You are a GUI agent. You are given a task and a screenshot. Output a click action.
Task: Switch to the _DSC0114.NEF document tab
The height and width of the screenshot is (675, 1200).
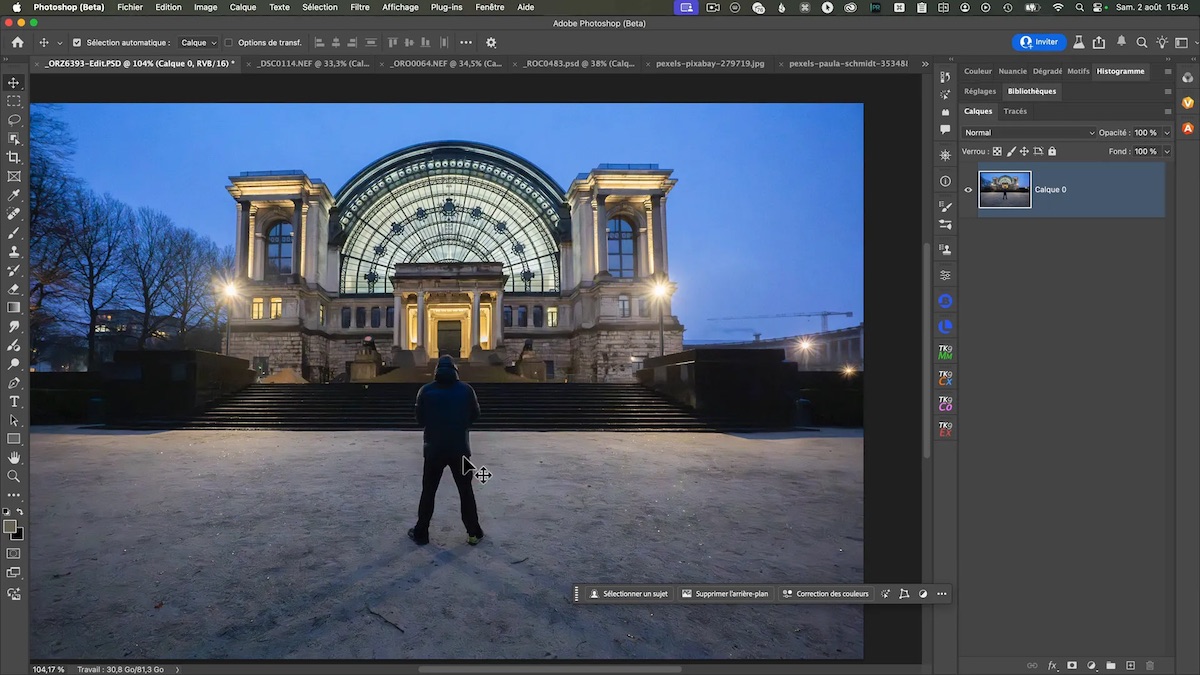(311, 63)
